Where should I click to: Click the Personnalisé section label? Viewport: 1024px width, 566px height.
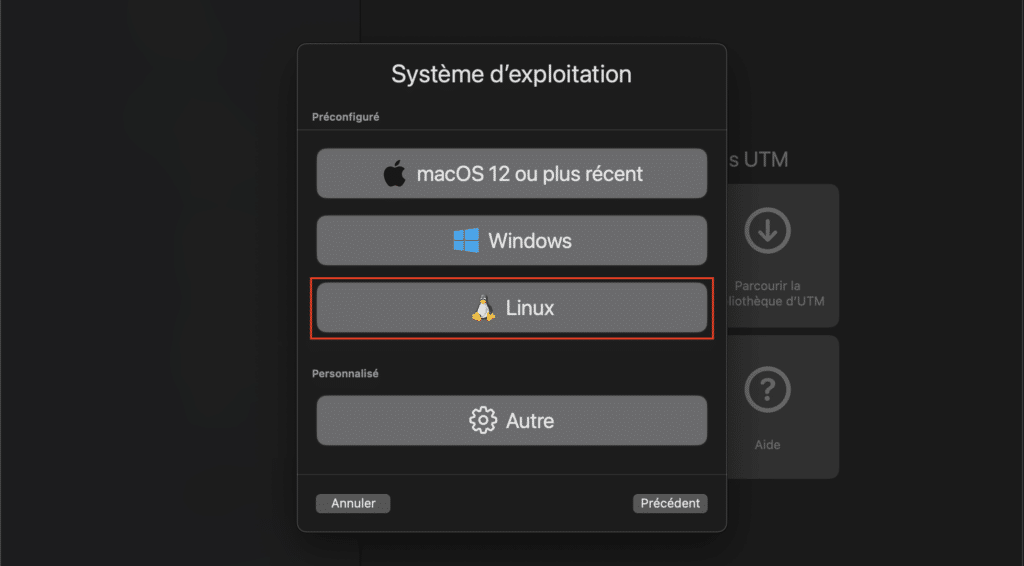click(345, 373)
